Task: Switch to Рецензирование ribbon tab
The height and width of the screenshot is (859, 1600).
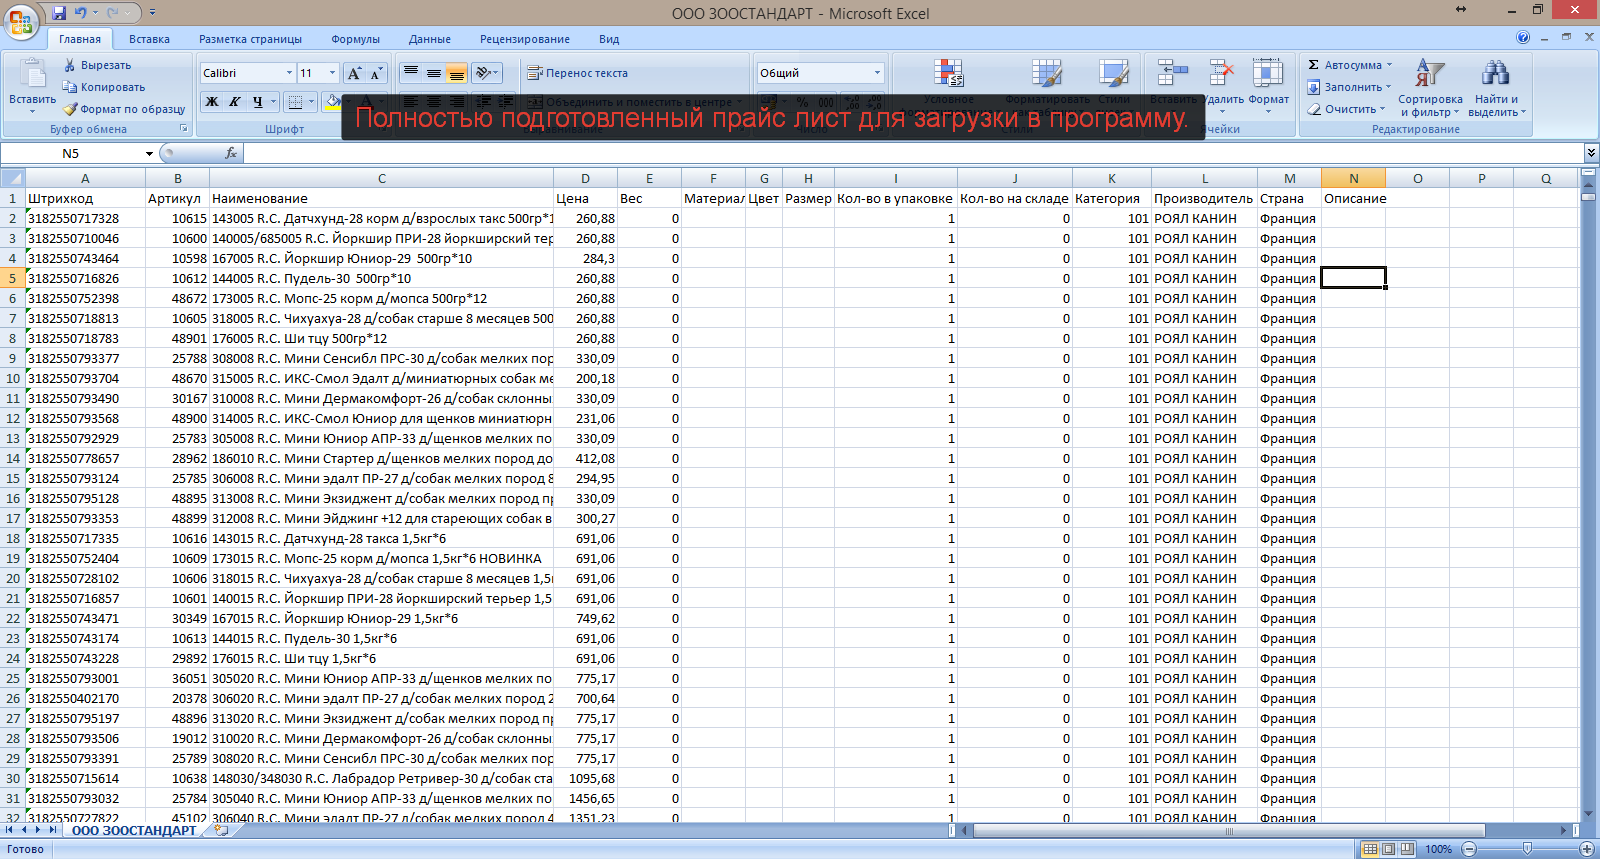Action: point(525,39)
